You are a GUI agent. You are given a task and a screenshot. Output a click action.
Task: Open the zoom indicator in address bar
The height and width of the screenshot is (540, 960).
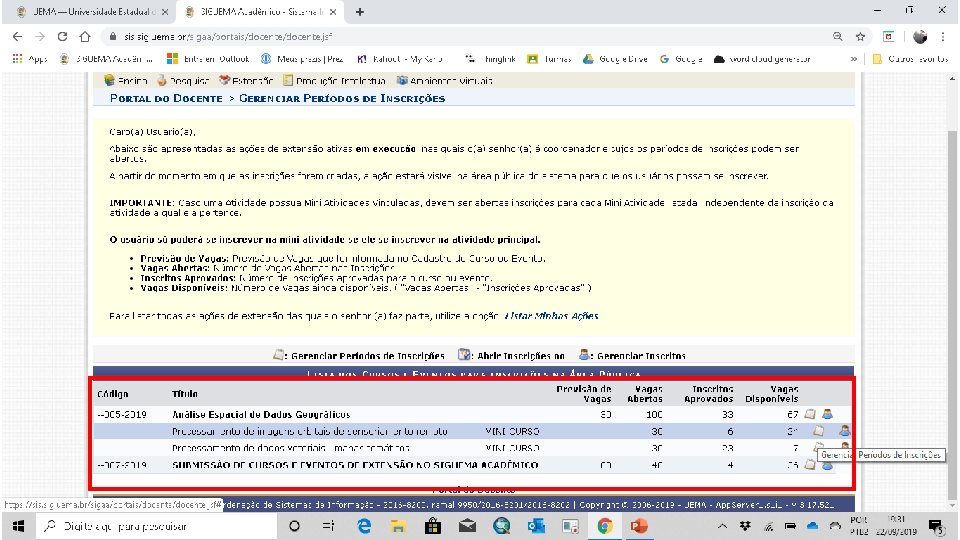(x=838, y=37)
